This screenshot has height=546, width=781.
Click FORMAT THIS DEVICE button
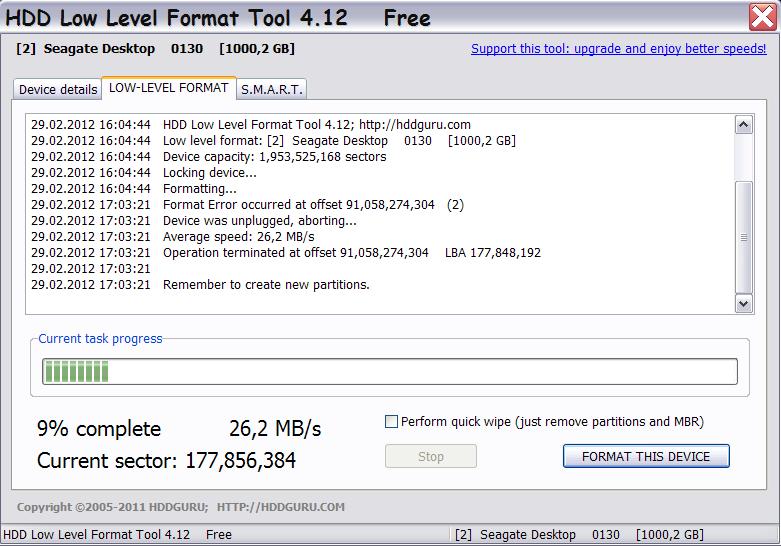click(646, 456)
